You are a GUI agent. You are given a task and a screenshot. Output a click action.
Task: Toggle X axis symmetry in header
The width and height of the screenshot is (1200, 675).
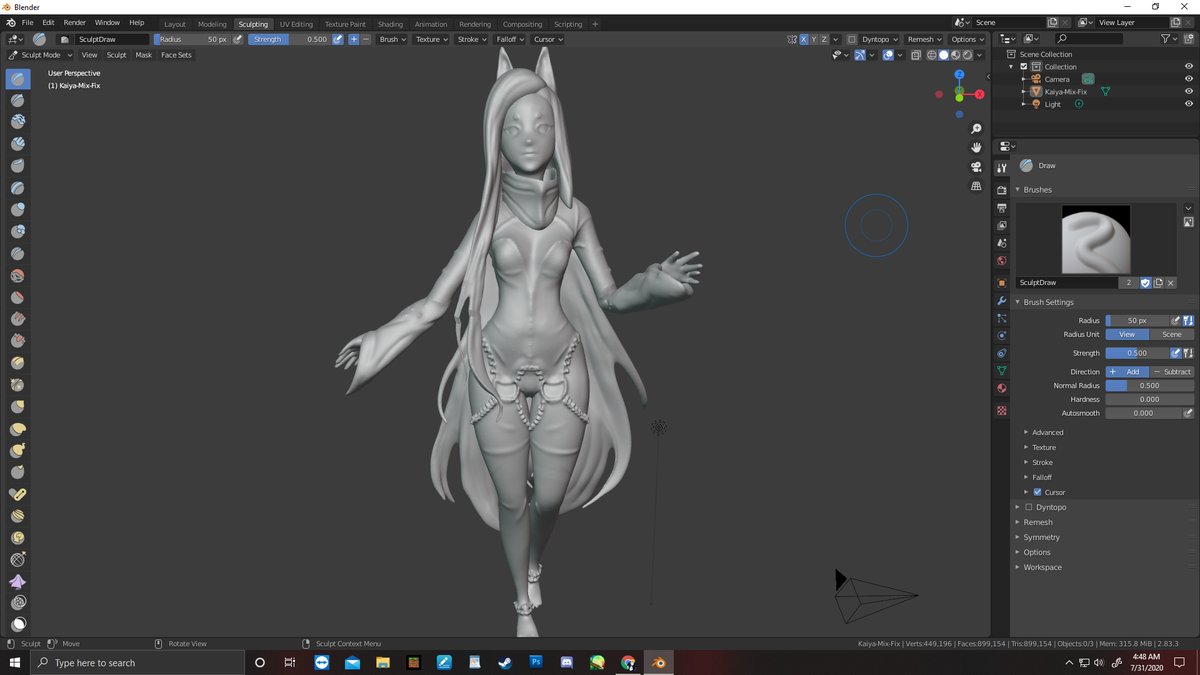804,39
